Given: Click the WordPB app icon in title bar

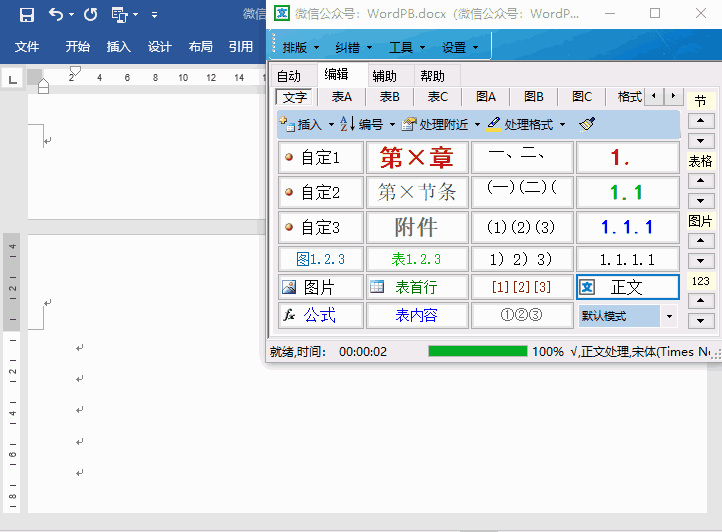Looking at the screenshot, I should point(282,13).
